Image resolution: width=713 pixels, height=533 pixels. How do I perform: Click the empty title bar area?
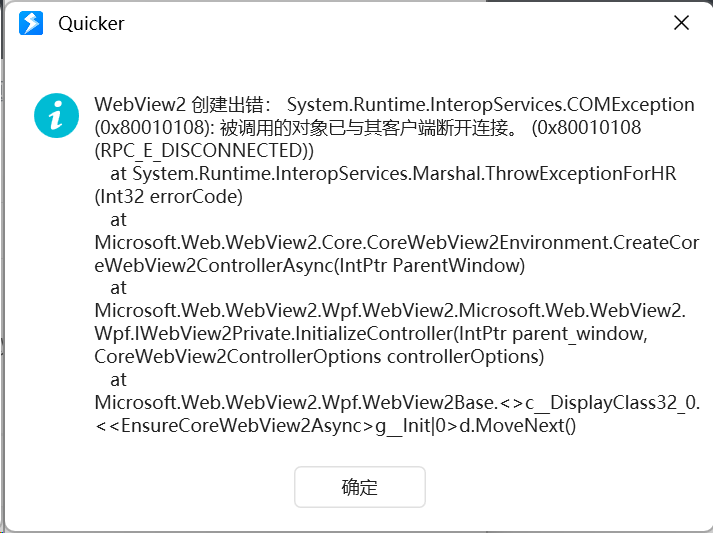(x=396, y=24)
